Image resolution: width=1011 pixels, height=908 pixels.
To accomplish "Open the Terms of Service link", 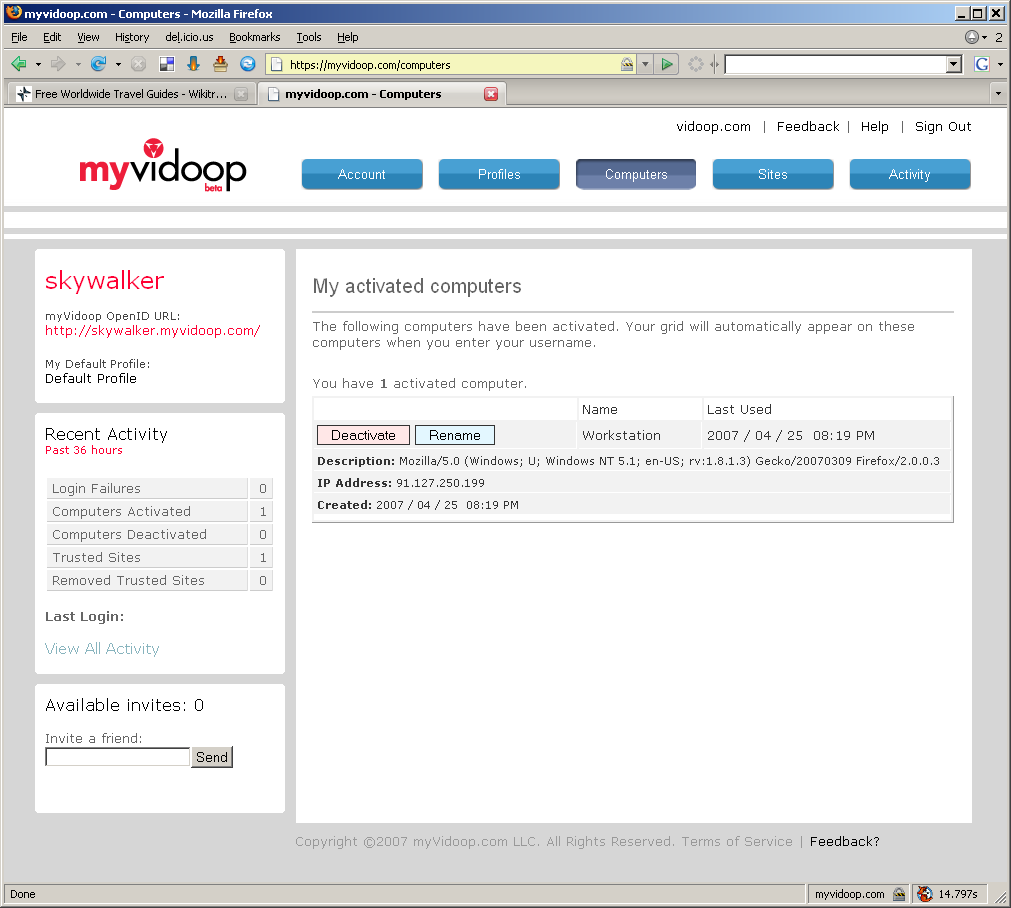I will (737, 842).
